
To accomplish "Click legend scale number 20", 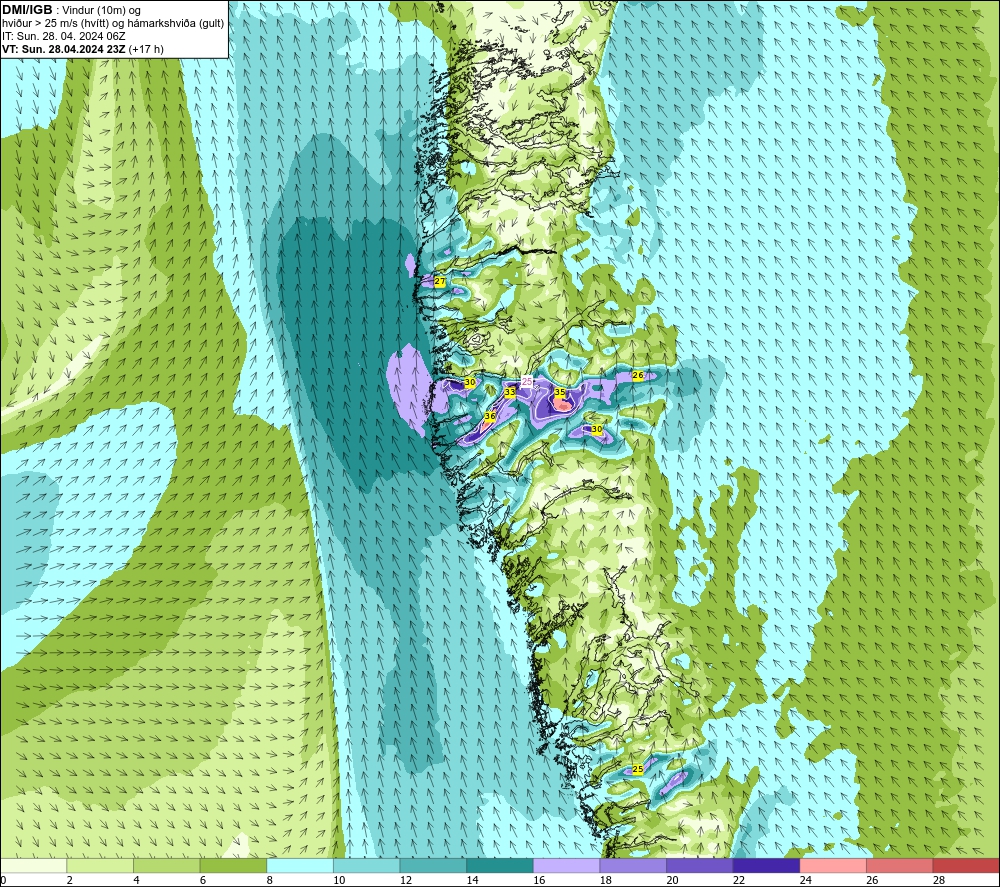I will coord(672,880).
